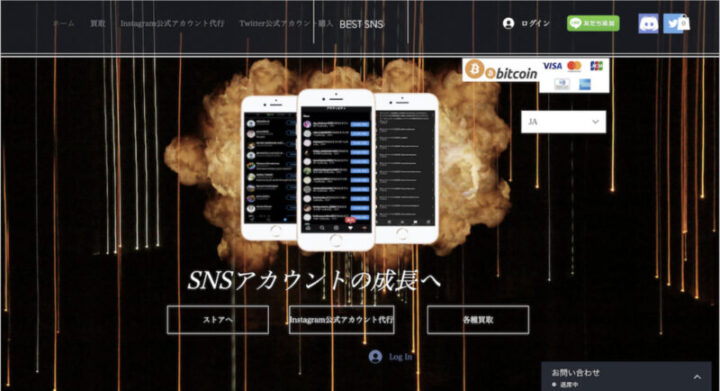Click the right phone mockup image

point(406,168)
